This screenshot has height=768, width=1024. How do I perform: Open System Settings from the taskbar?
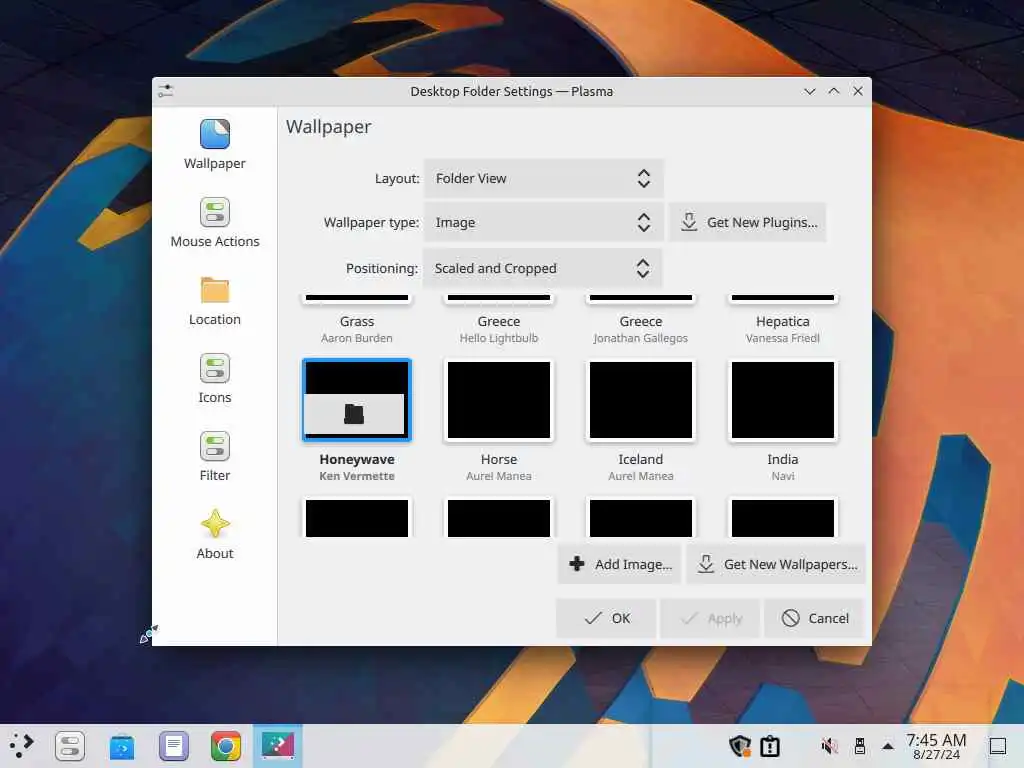[70, 746]
